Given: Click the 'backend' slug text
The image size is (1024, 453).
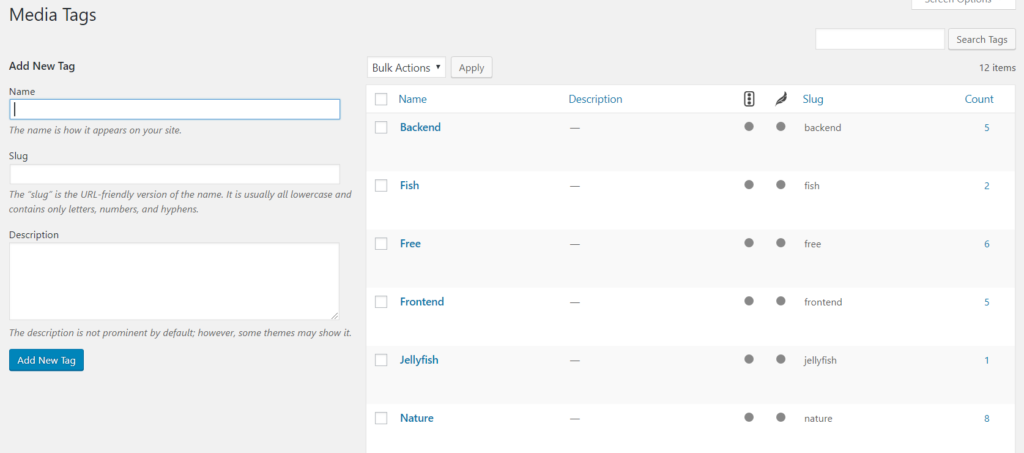Looking at the screenshot, I should (x=822, y=128).
